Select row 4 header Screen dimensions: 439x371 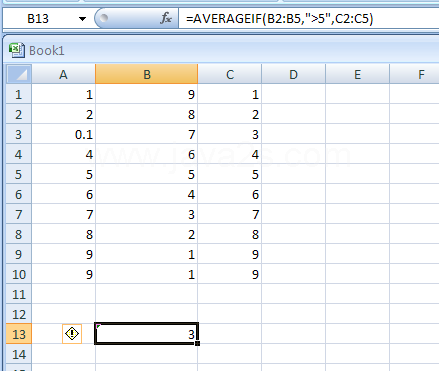click(19, 154)
